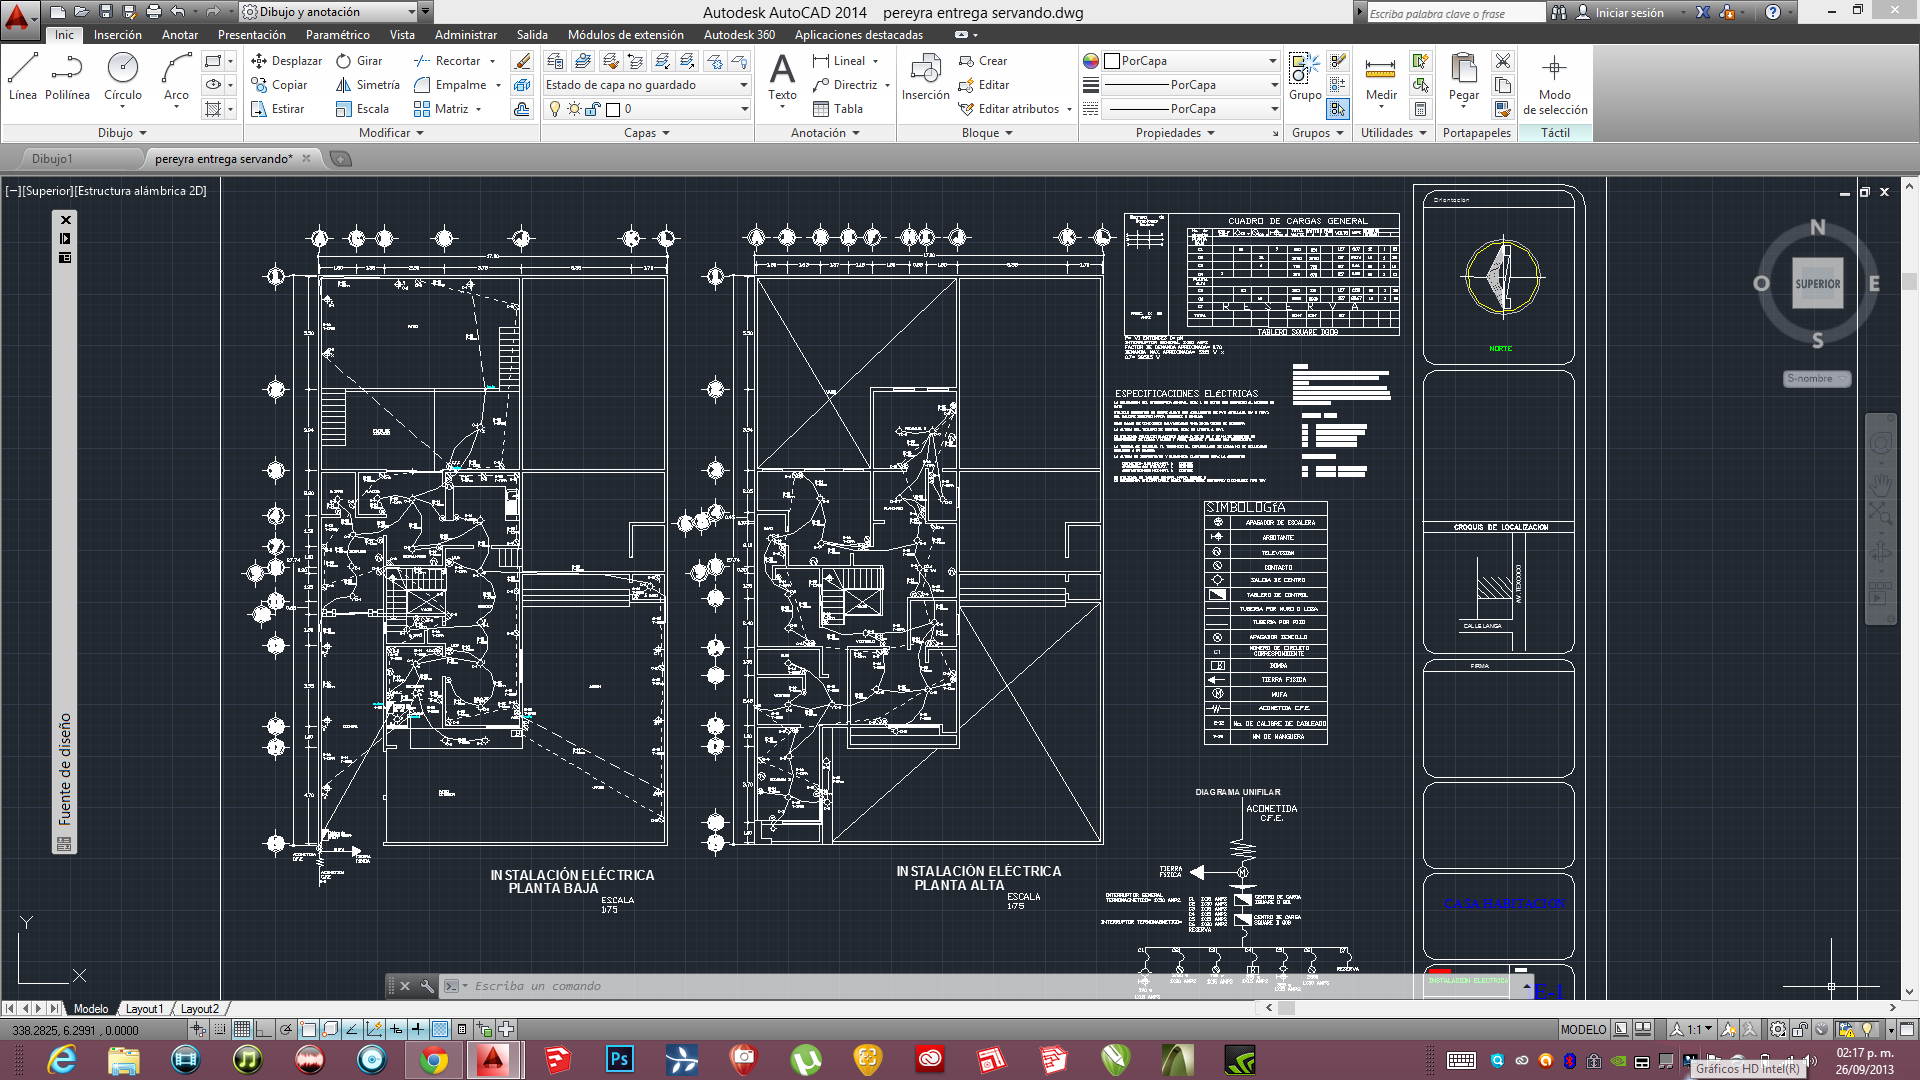Open the PorCapa object color selector
This screenshot has width=1920, height=1080.
tap(1191, 61)
